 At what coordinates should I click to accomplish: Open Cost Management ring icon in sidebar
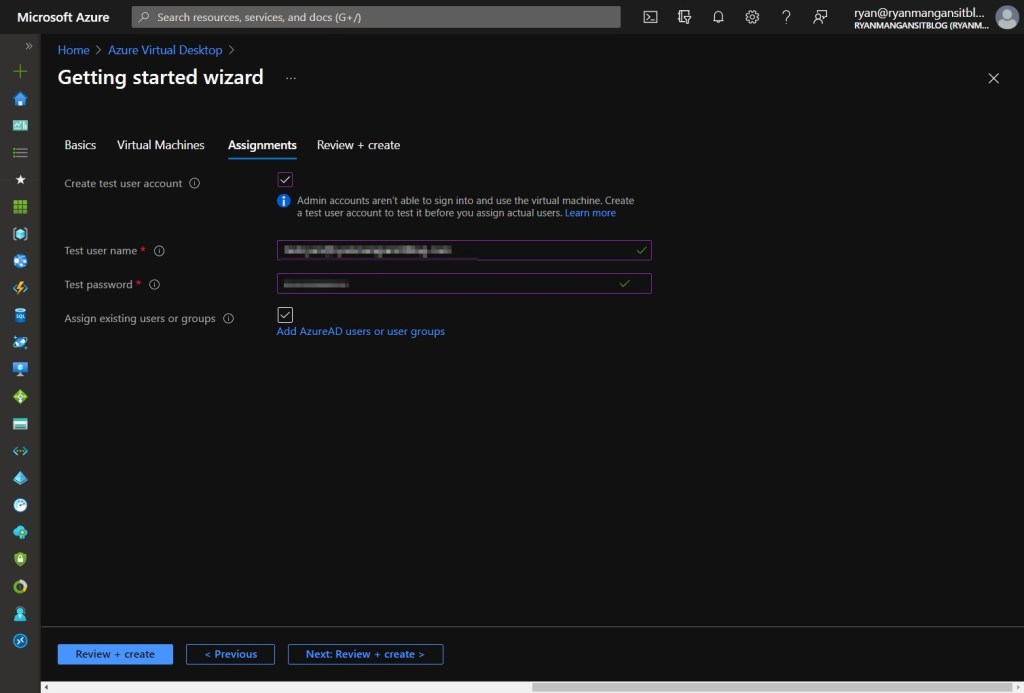pyautogui.click(x=20, y=587)
